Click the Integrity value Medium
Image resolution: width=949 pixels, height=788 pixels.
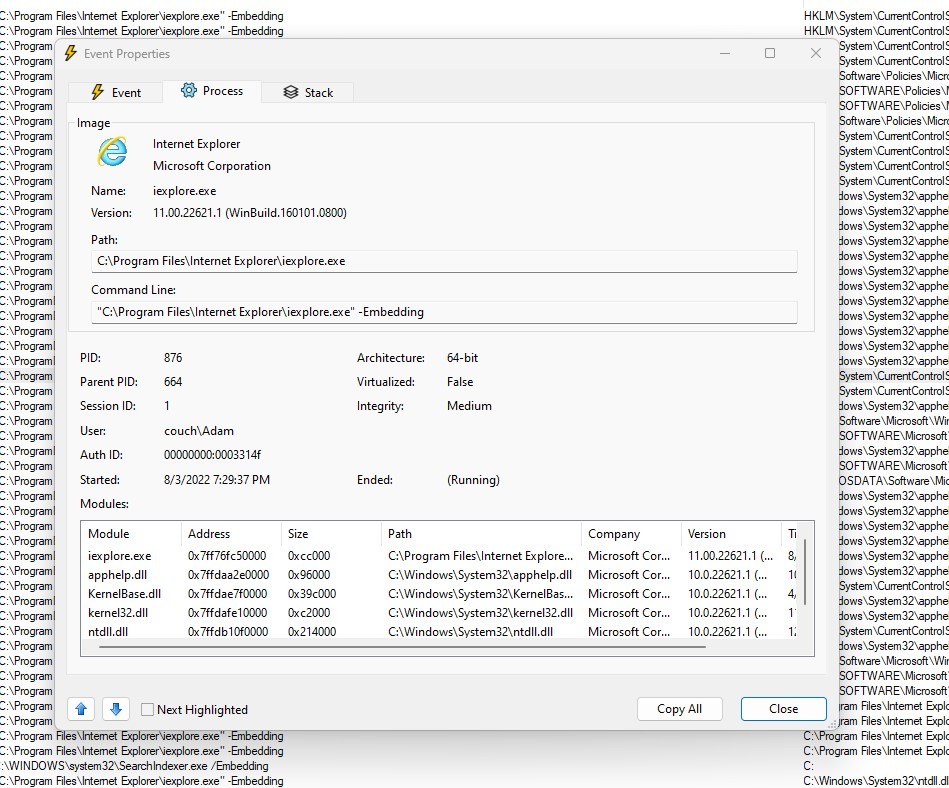[x=469, y=406]
